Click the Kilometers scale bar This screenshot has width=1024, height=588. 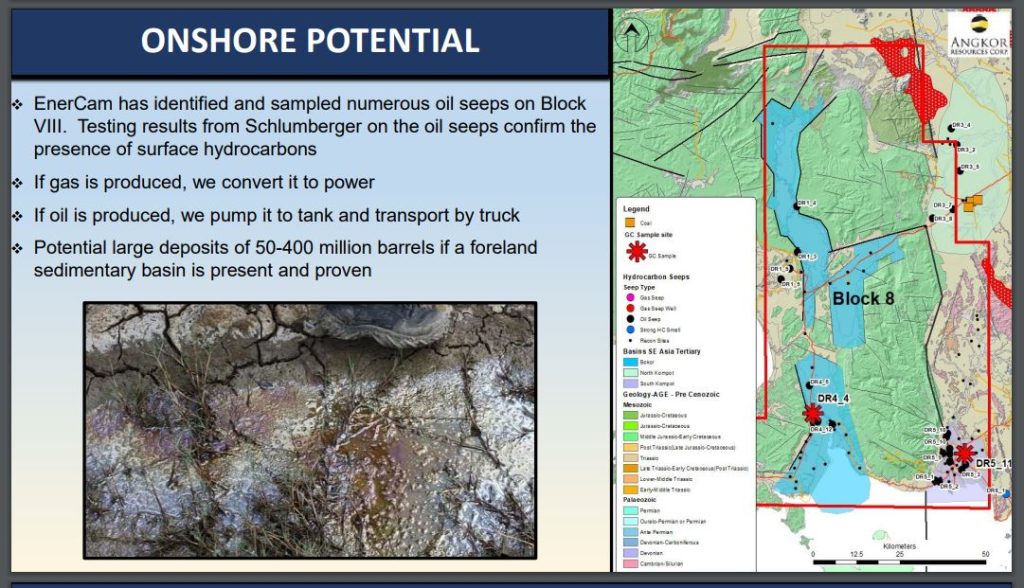[898, 552]
